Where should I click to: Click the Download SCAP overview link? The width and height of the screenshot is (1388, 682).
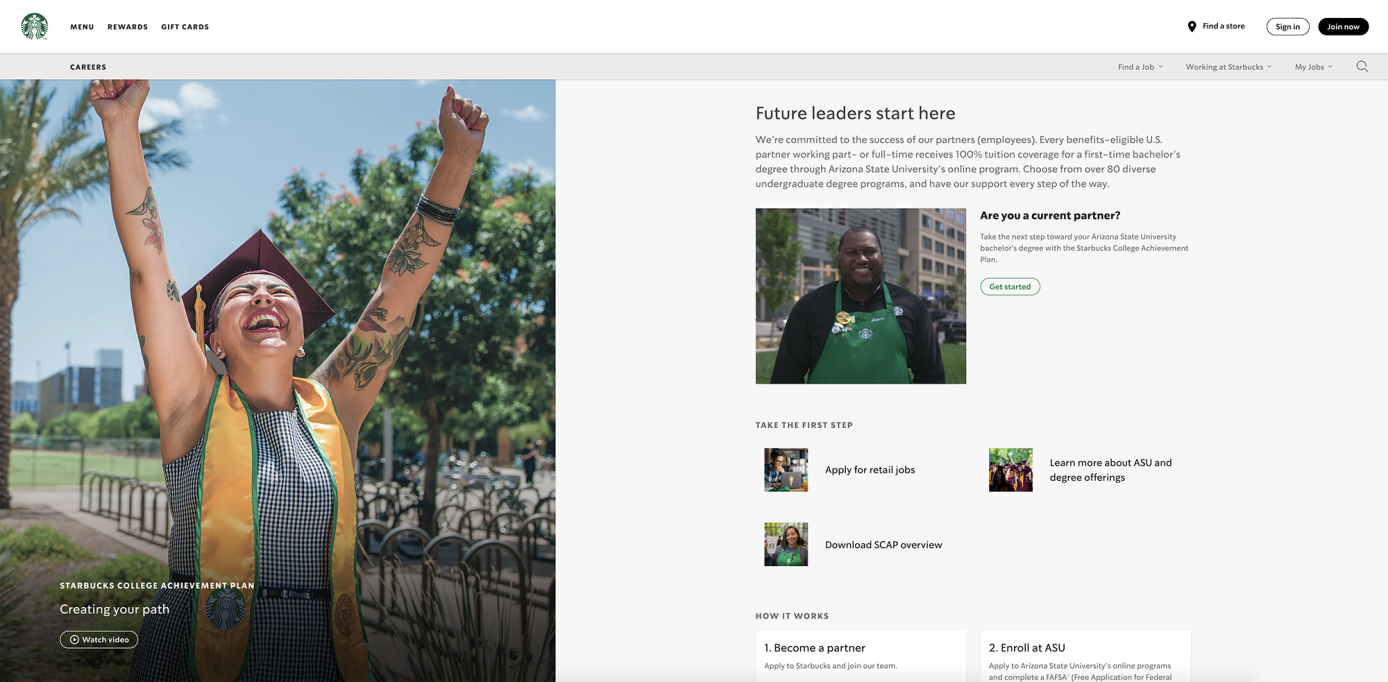coord(883,545)
